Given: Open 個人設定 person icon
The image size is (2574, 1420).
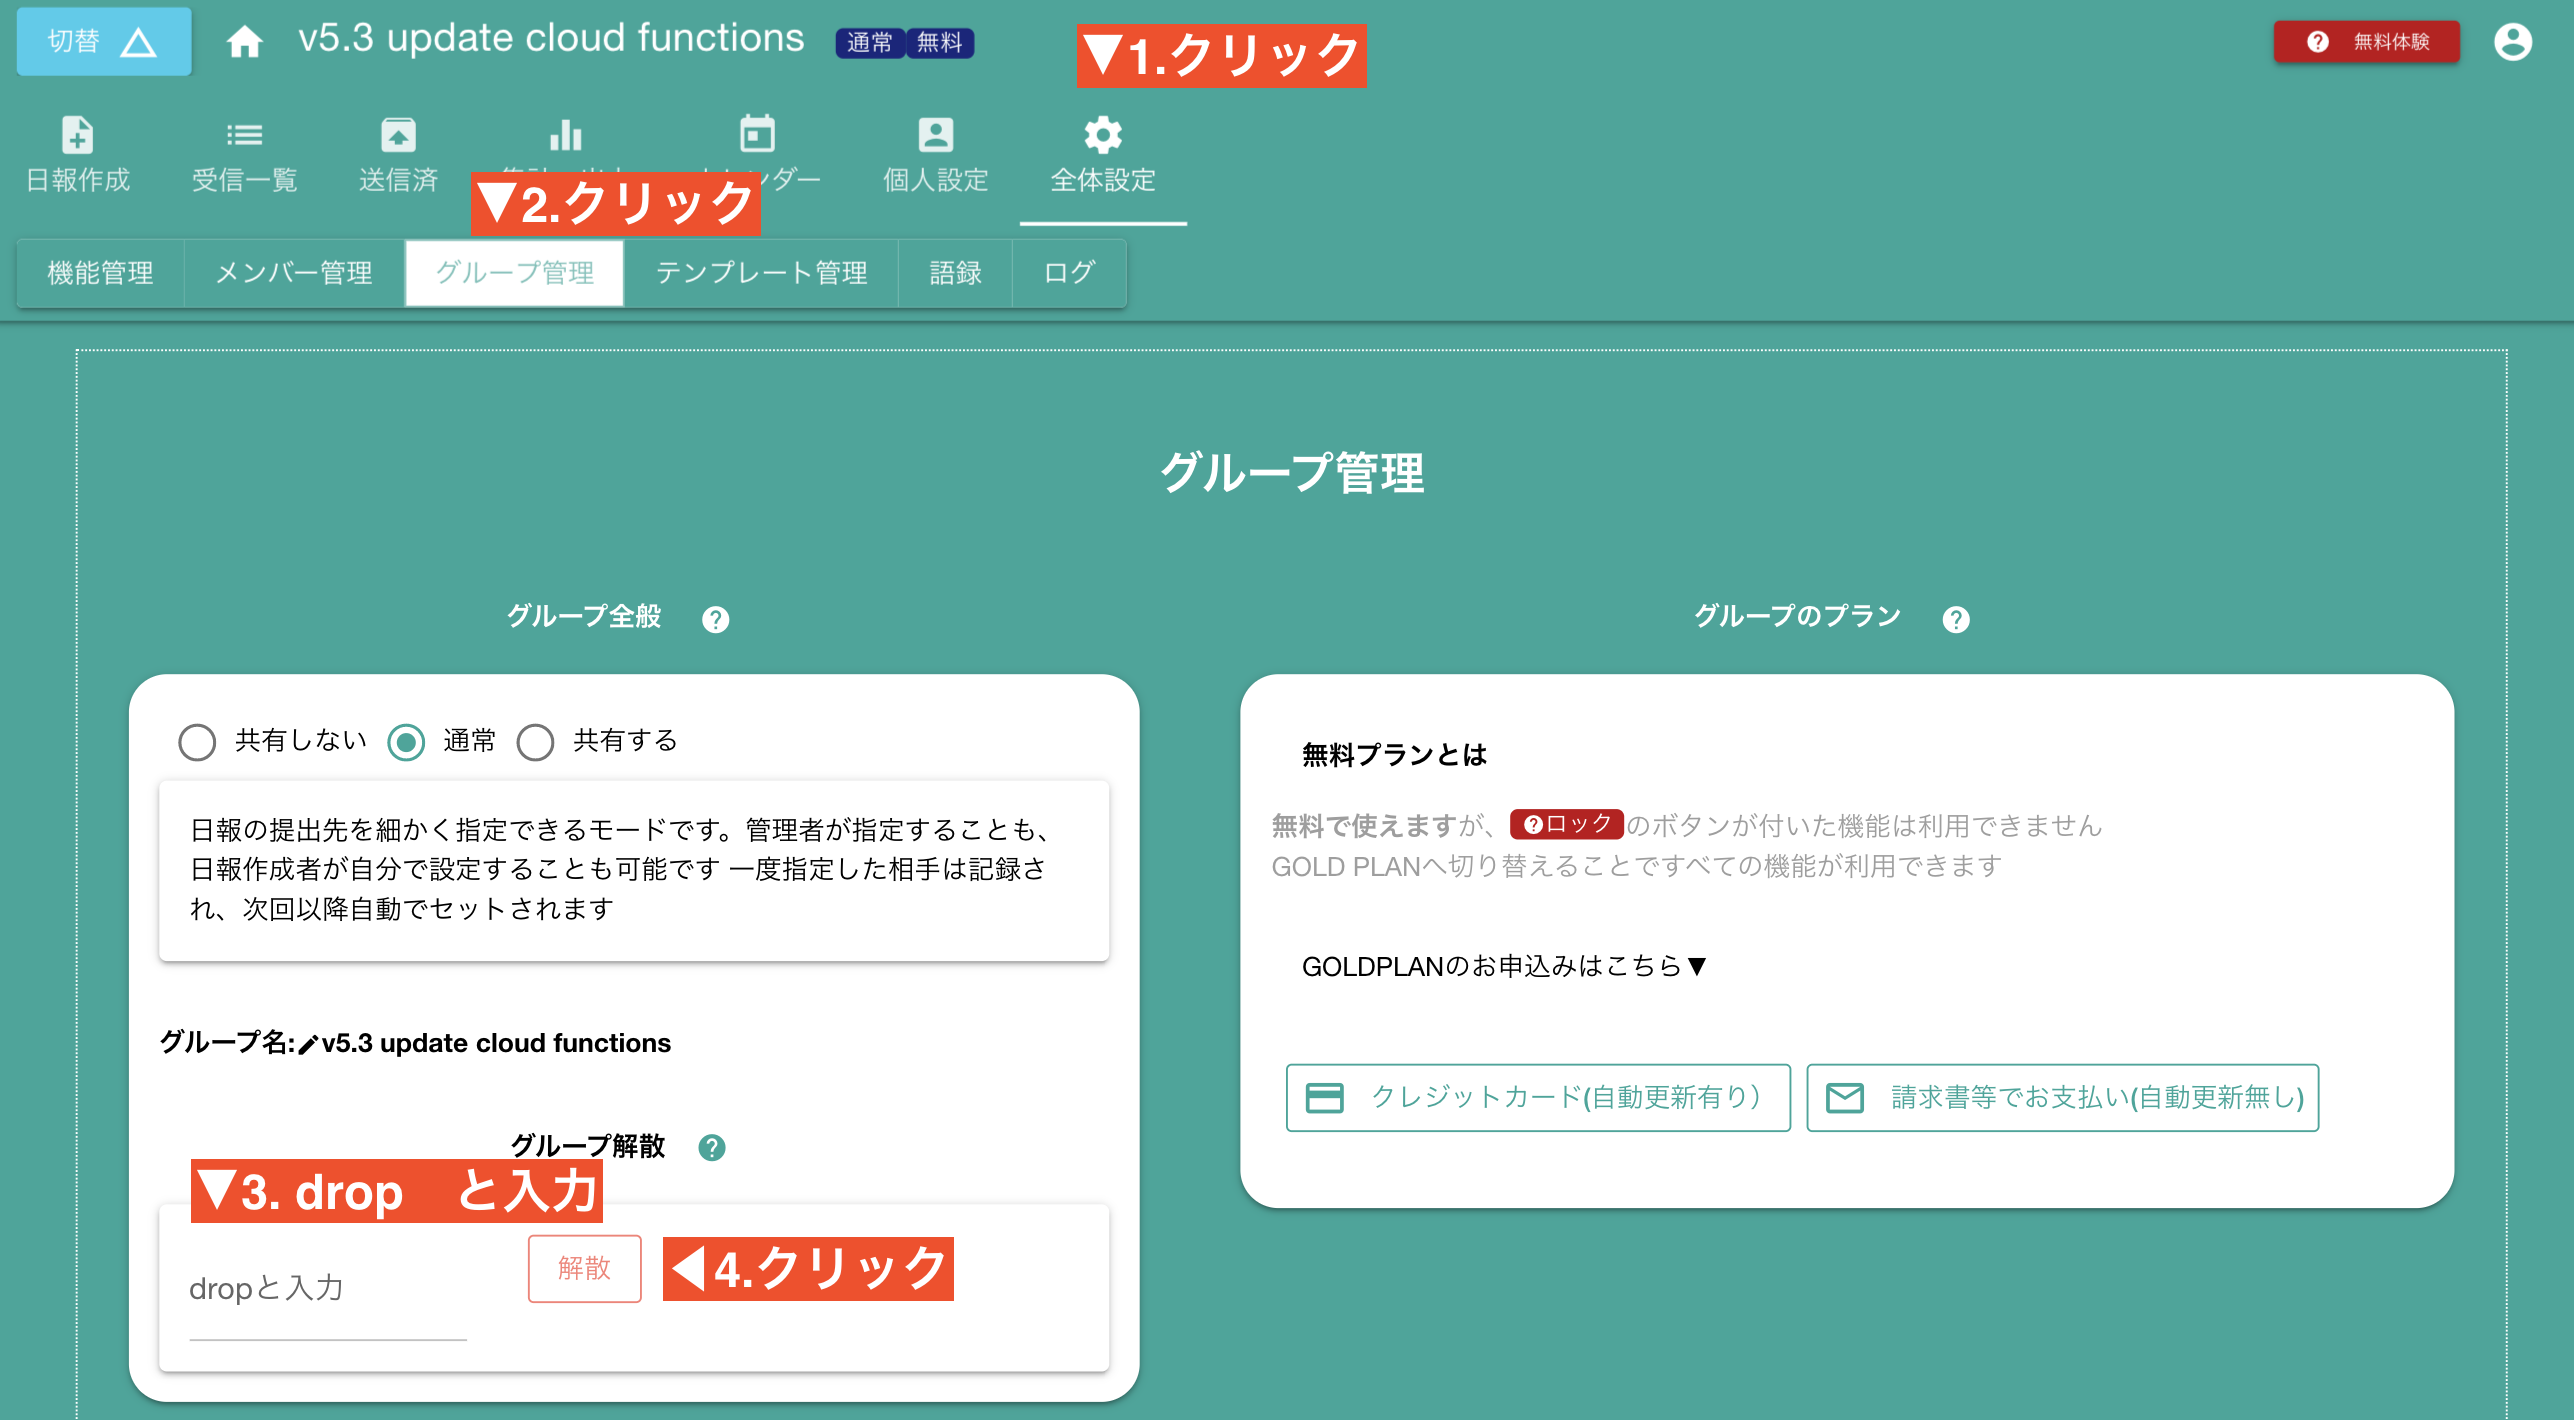Looking at the screenshot, I should tap(936, 135).
